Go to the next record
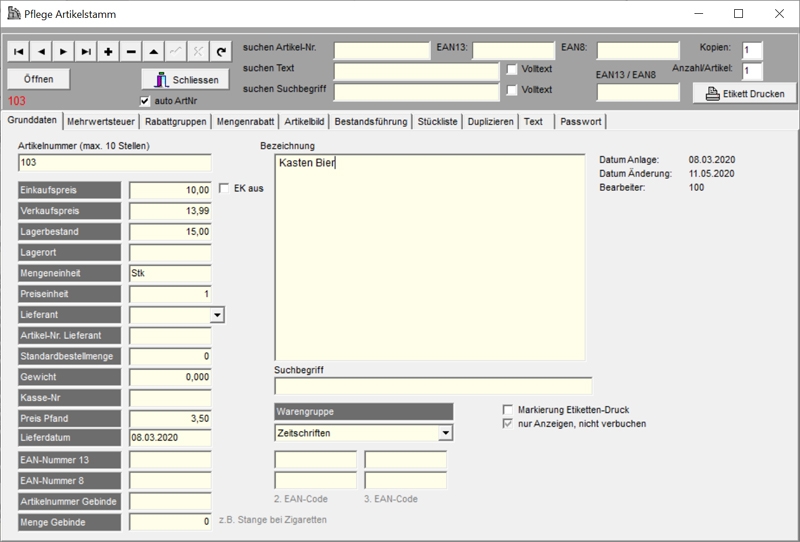 tap(63, 51)
